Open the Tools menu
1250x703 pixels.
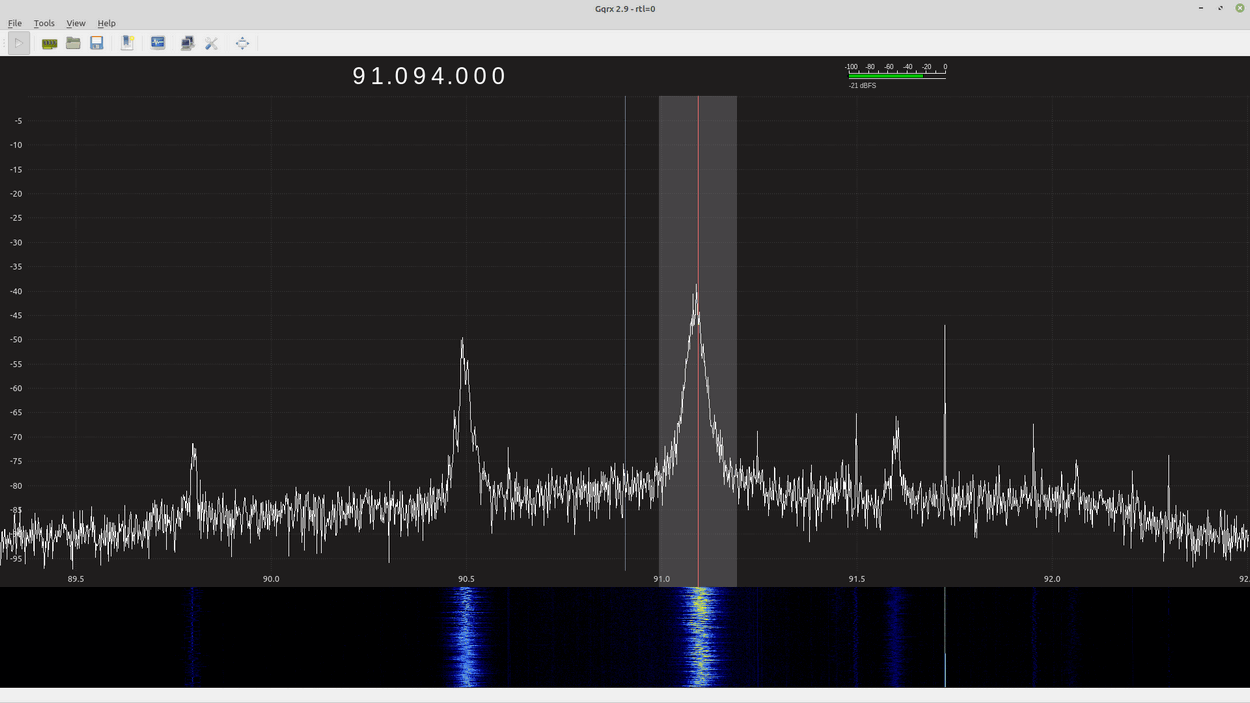click(44, 23)
